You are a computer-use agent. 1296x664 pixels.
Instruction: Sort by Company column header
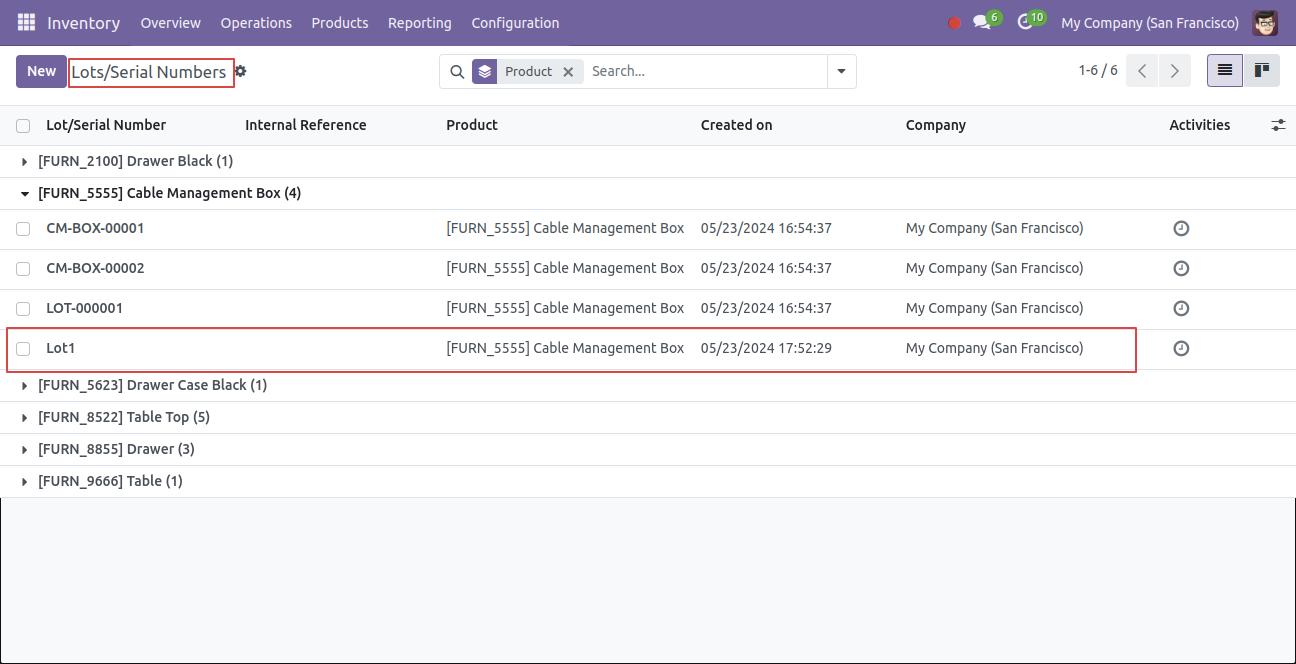pyautogui.click(x=936, y=125)
